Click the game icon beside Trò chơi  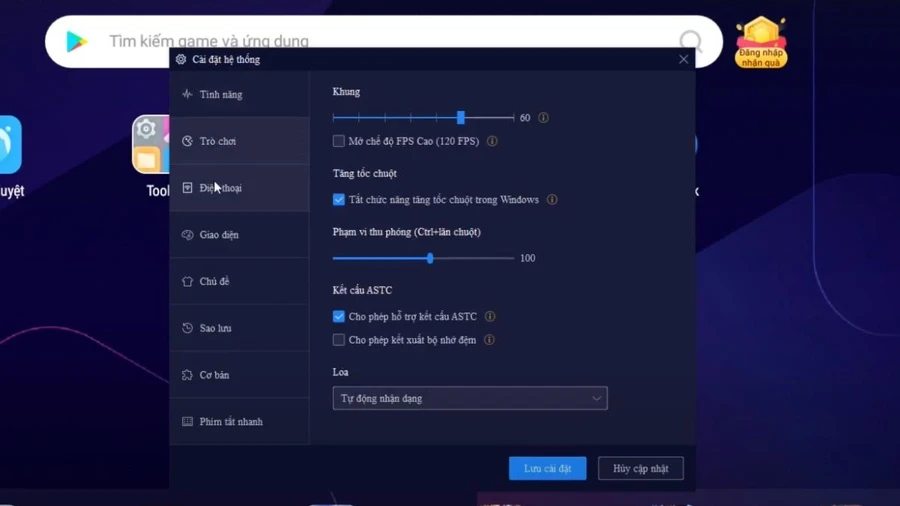coord(187,141)
